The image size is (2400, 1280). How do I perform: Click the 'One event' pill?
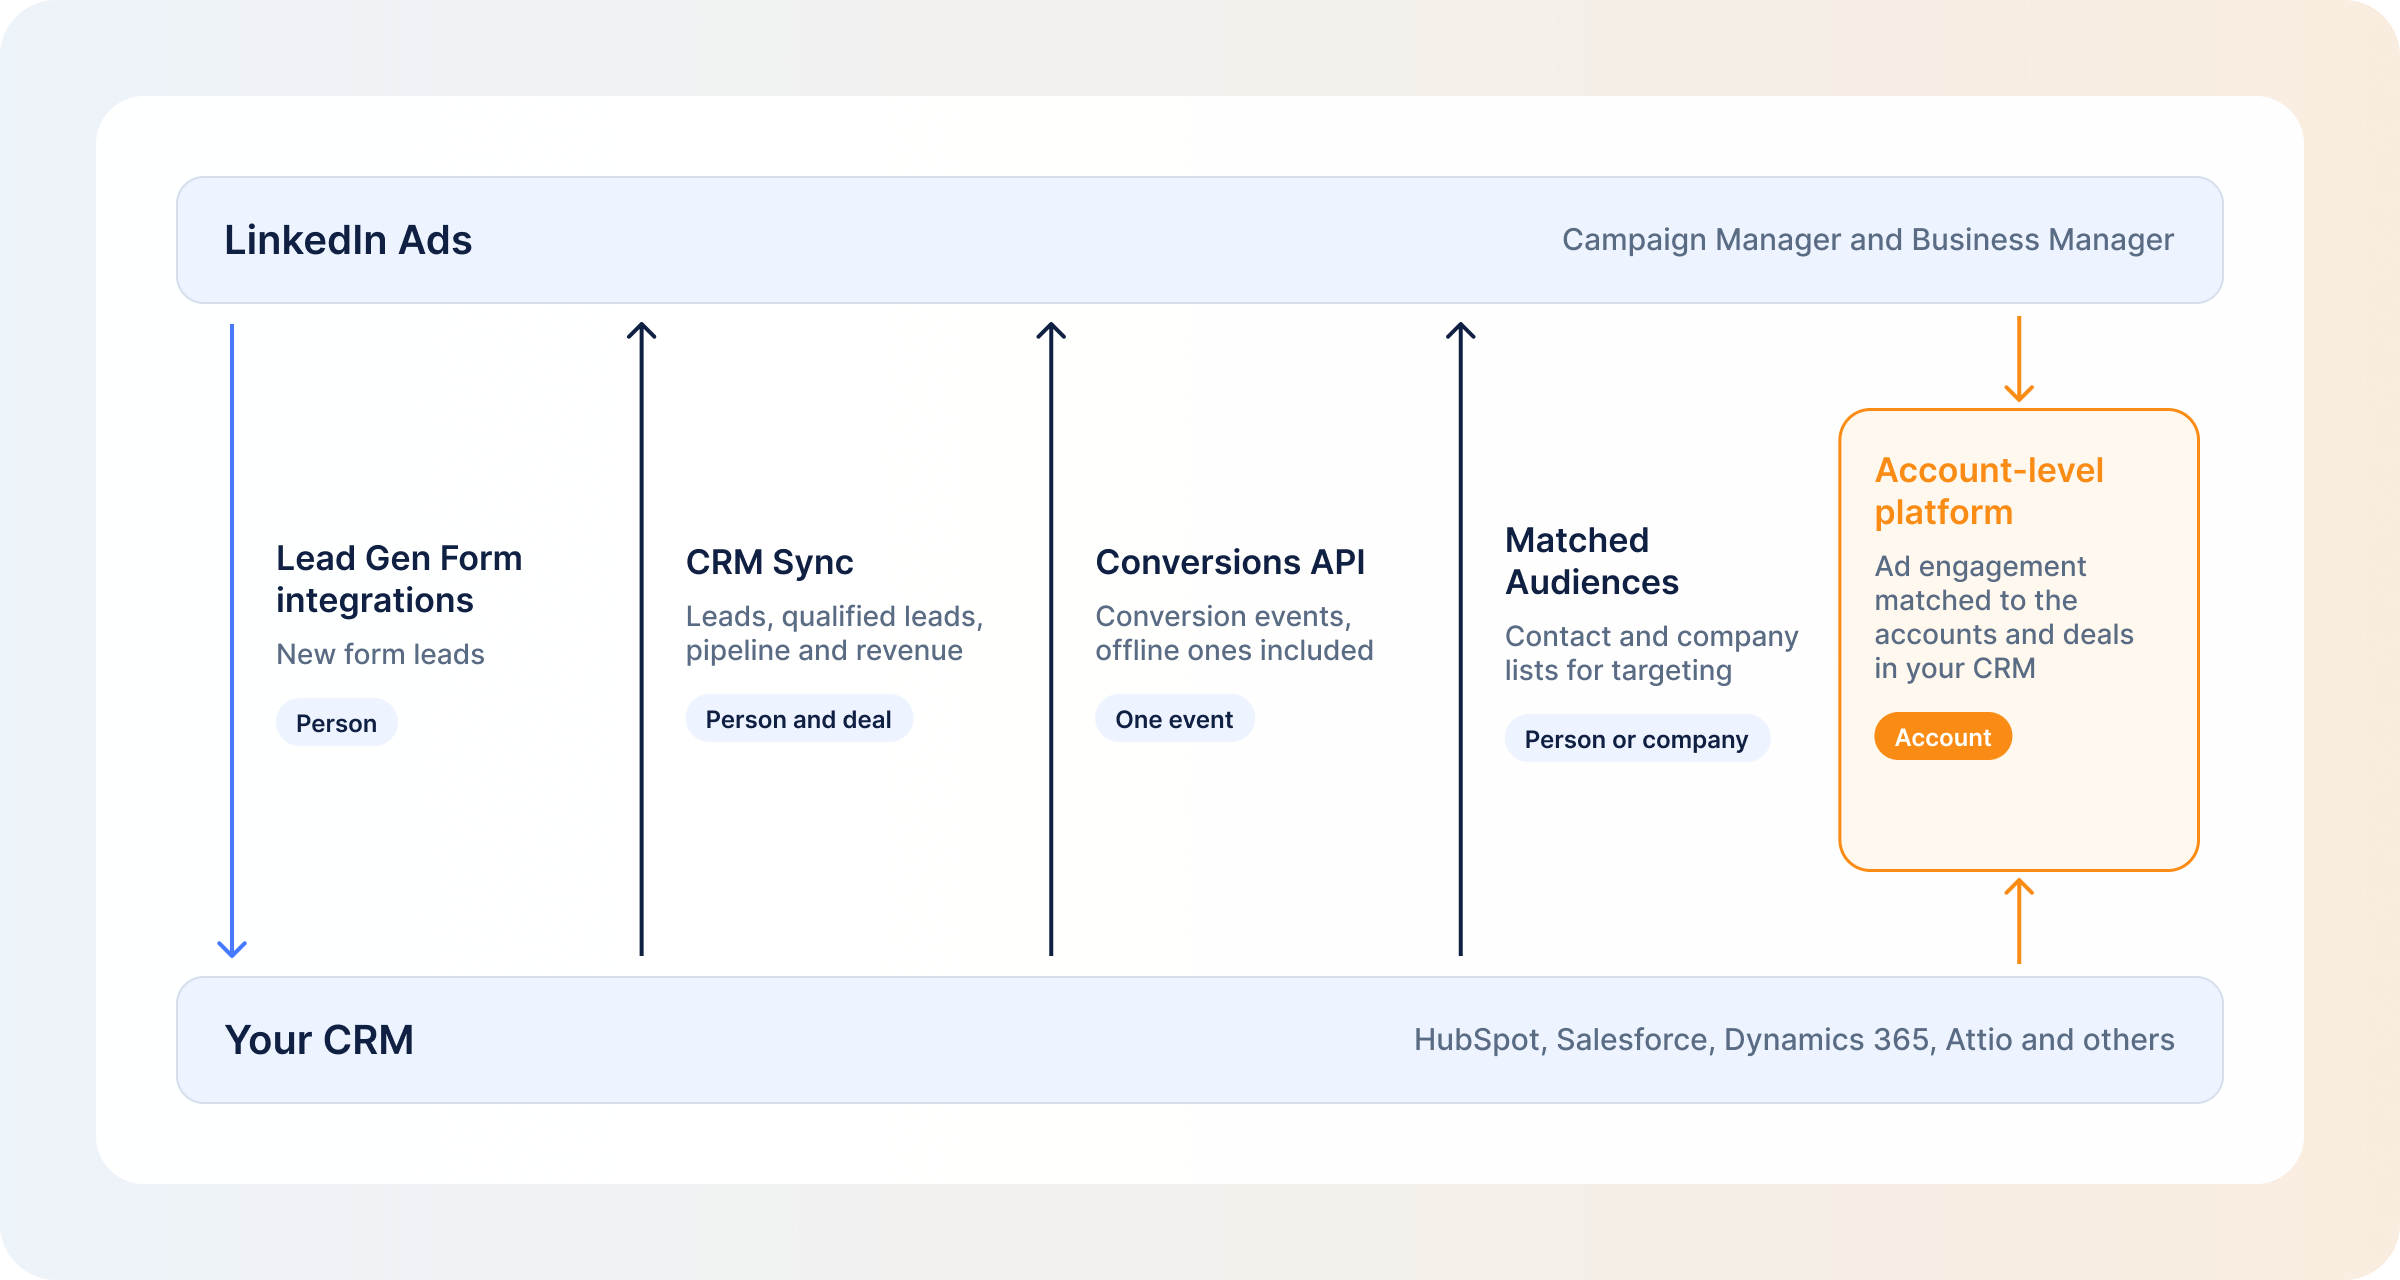click(x=1174, y=719)
